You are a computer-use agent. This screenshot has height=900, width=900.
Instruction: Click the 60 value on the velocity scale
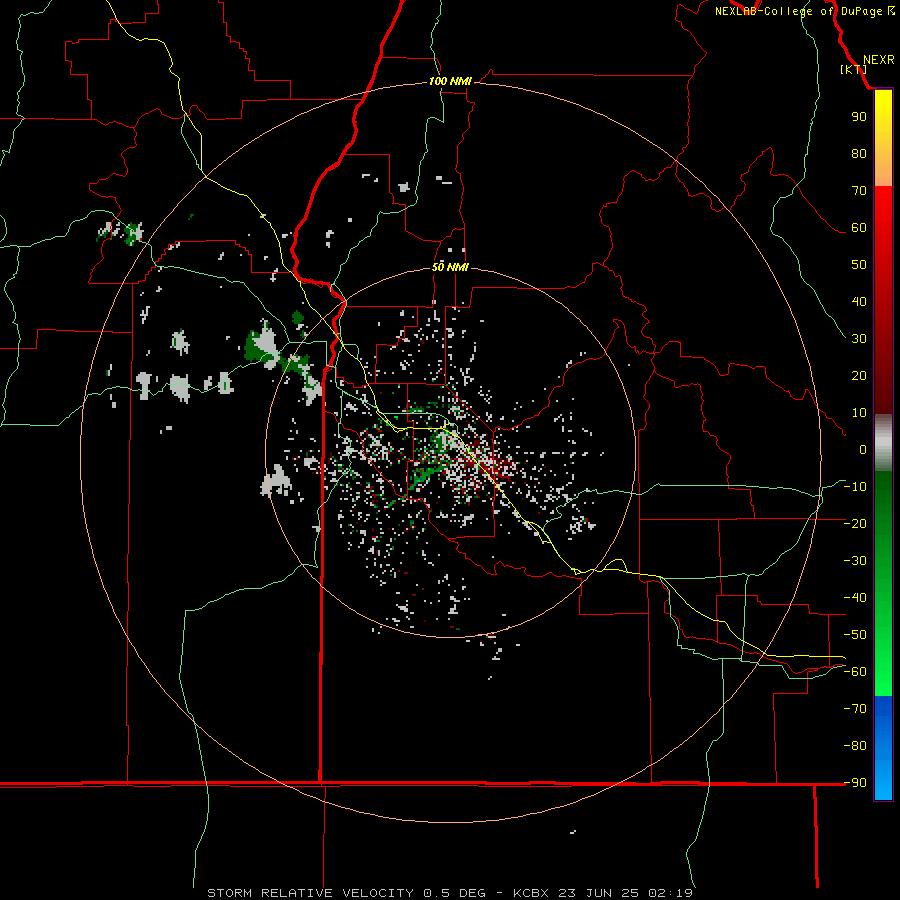pos(859,227)
